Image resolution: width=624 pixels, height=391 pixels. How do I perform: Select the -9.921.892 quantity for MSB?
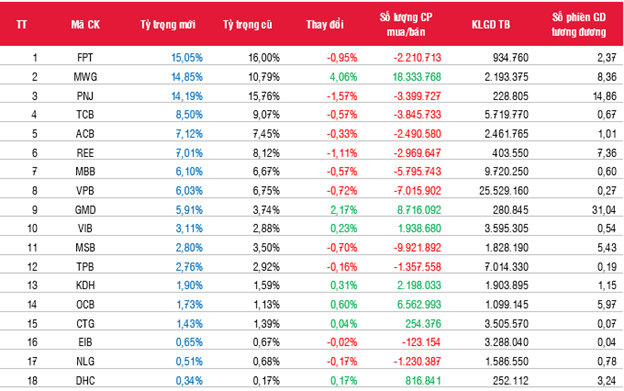tap(417, 247)
